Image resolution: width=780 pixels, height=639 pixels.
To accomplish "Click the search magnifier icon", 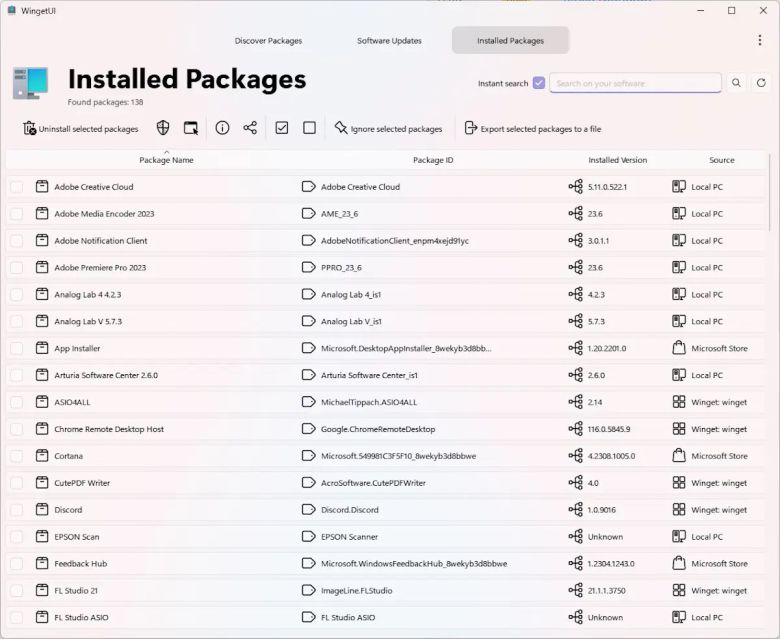I will 736,83.
